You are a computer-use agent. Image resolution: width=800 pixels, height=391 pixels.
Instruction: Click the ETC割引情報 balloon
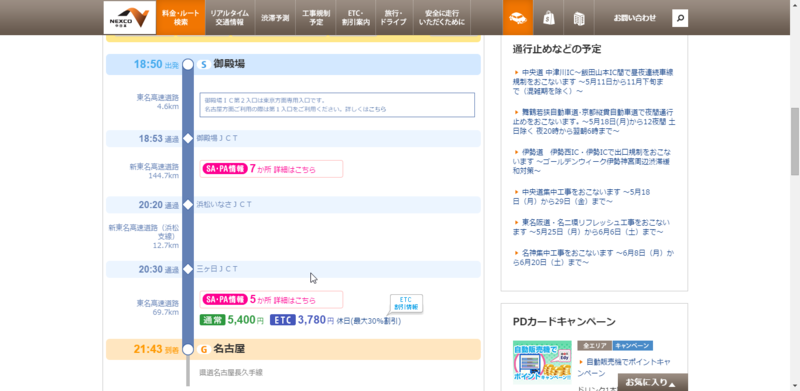coord(406,304)
